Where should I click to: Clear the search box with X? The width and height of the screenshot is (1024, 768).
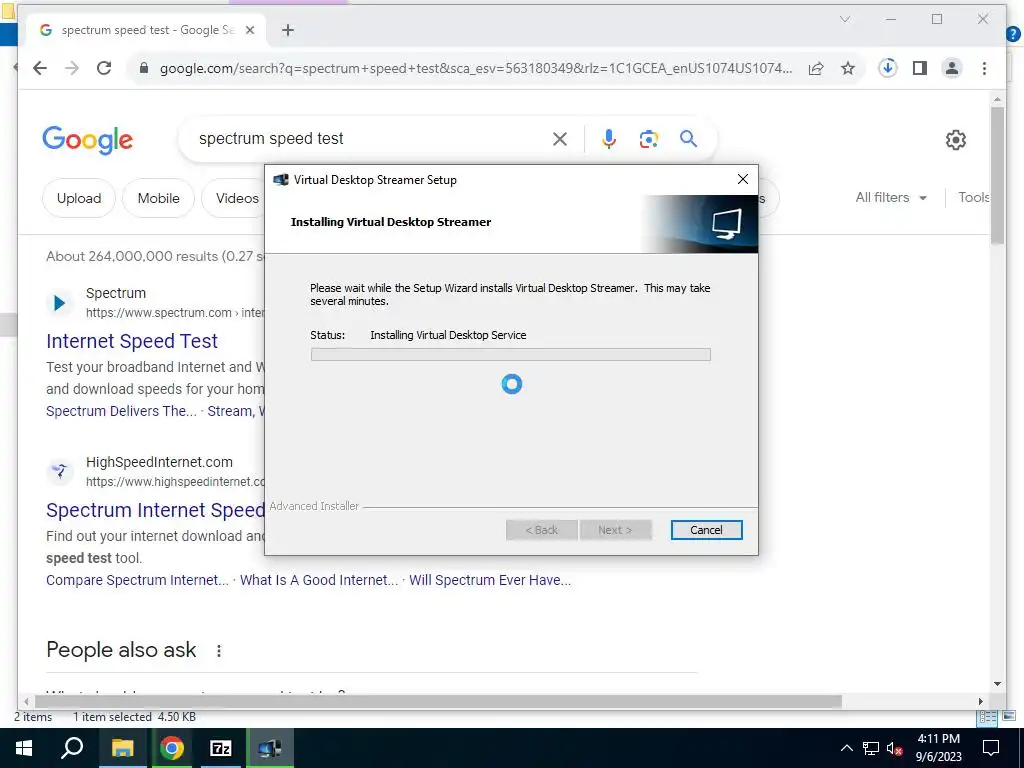point(560,138)
